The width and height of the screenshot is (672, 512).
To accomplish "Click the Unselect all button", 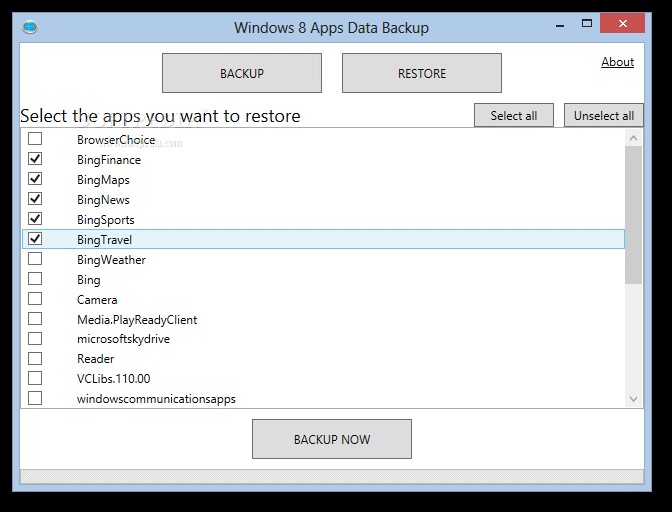I will [603, 115].
